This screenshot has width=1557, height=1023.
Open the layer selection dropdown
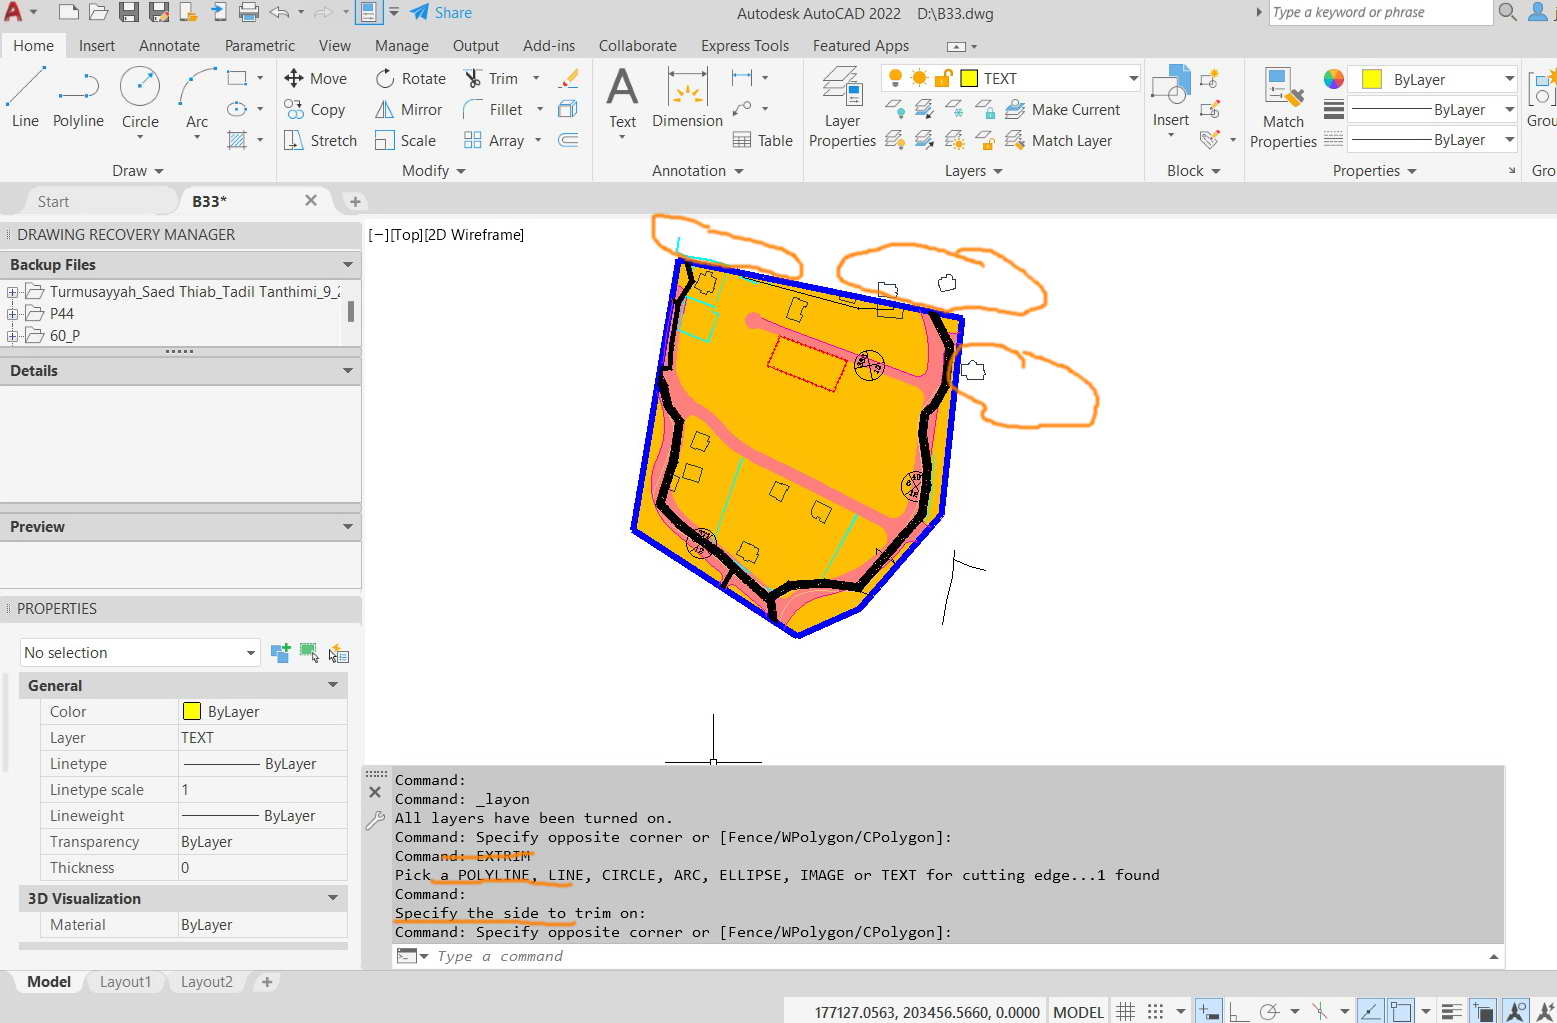(x=1131, y=77)
